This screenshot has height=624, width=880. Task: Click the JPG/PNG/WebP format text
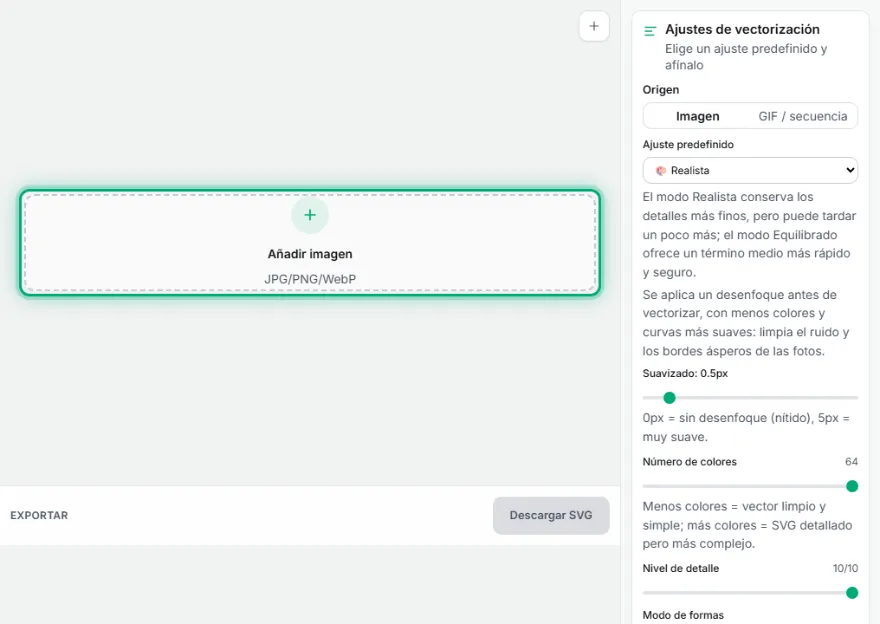pyautogui.click(x=310, y=279)
